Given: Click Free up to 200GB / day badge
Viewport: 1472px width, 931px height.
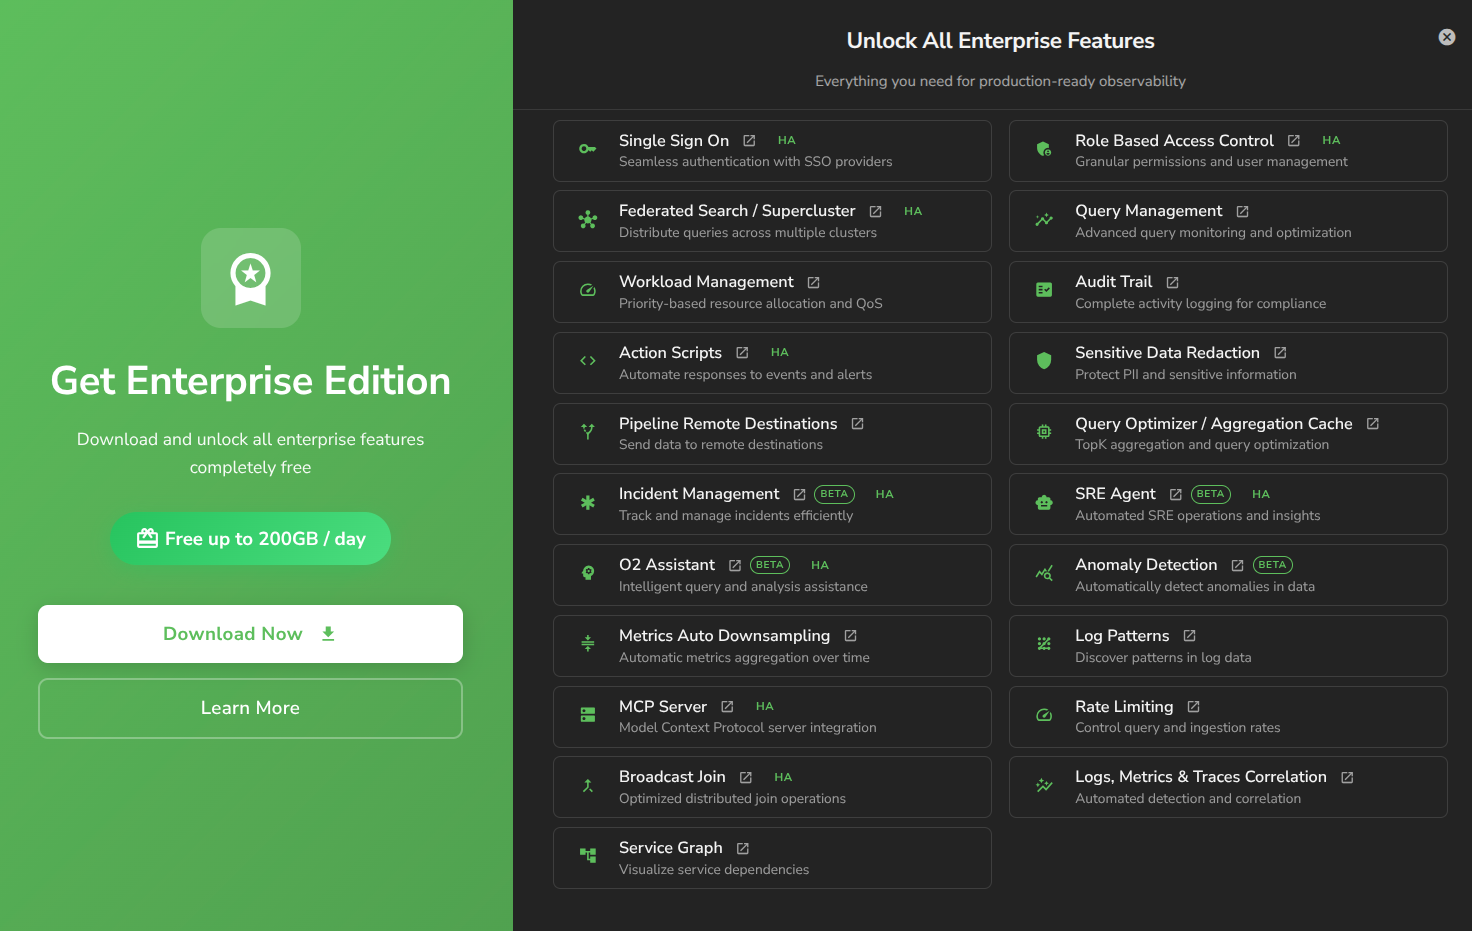Looking at the screenshot, I should pyautogui.click(x=250, y=539).
